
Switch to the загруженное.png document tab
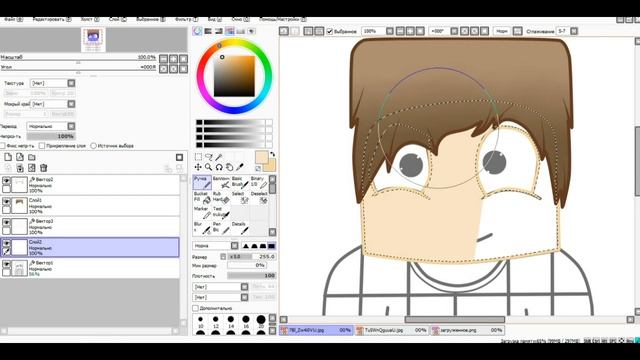467,330
